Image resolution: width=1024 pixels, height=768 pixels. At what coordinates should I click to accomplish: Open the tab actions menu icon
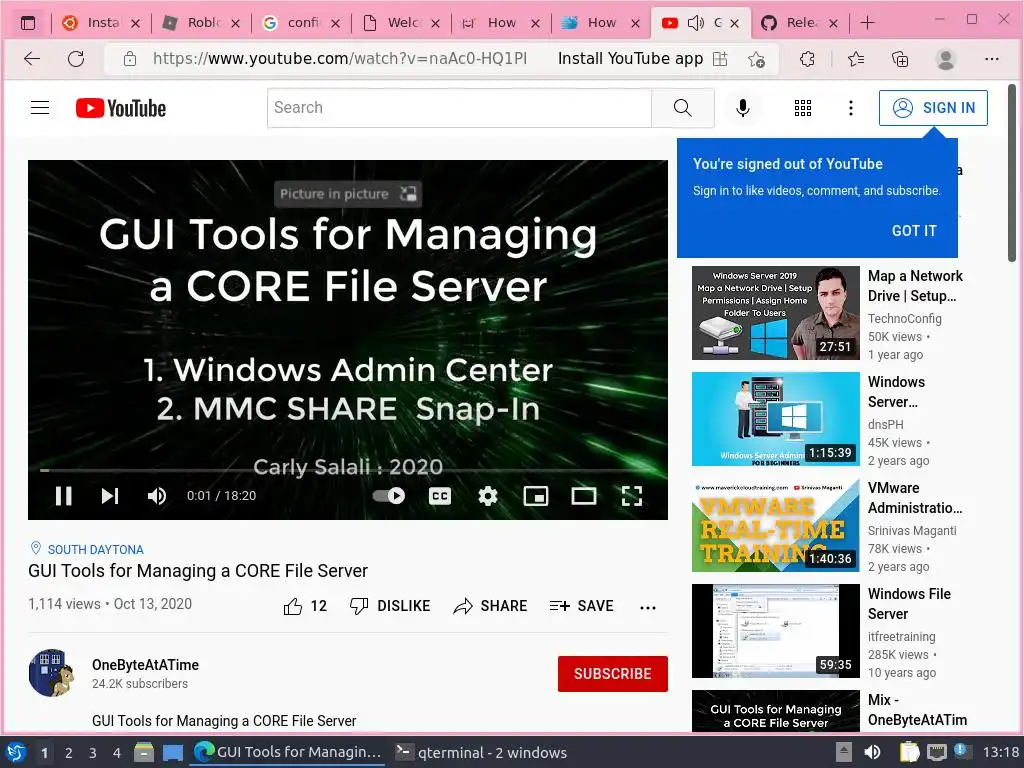click(28, 24)
